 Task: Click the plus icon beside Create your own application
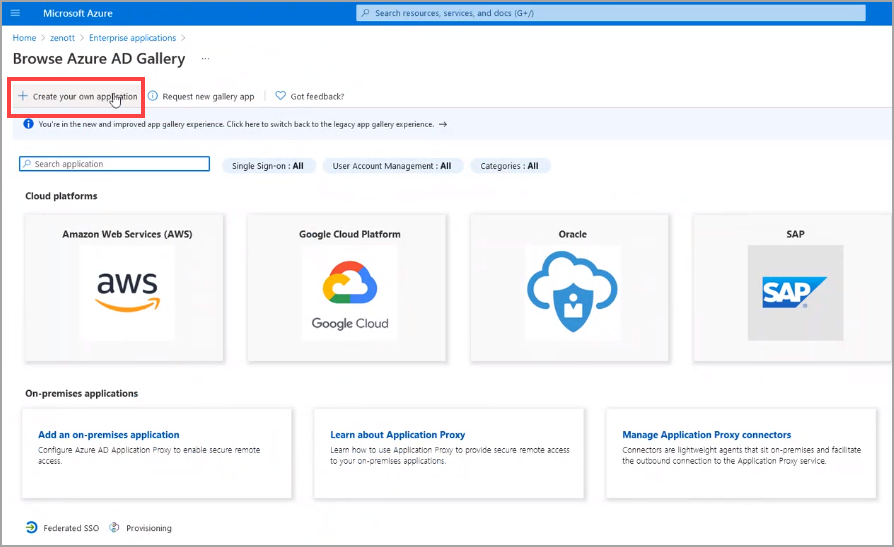[x=22, y=96]
